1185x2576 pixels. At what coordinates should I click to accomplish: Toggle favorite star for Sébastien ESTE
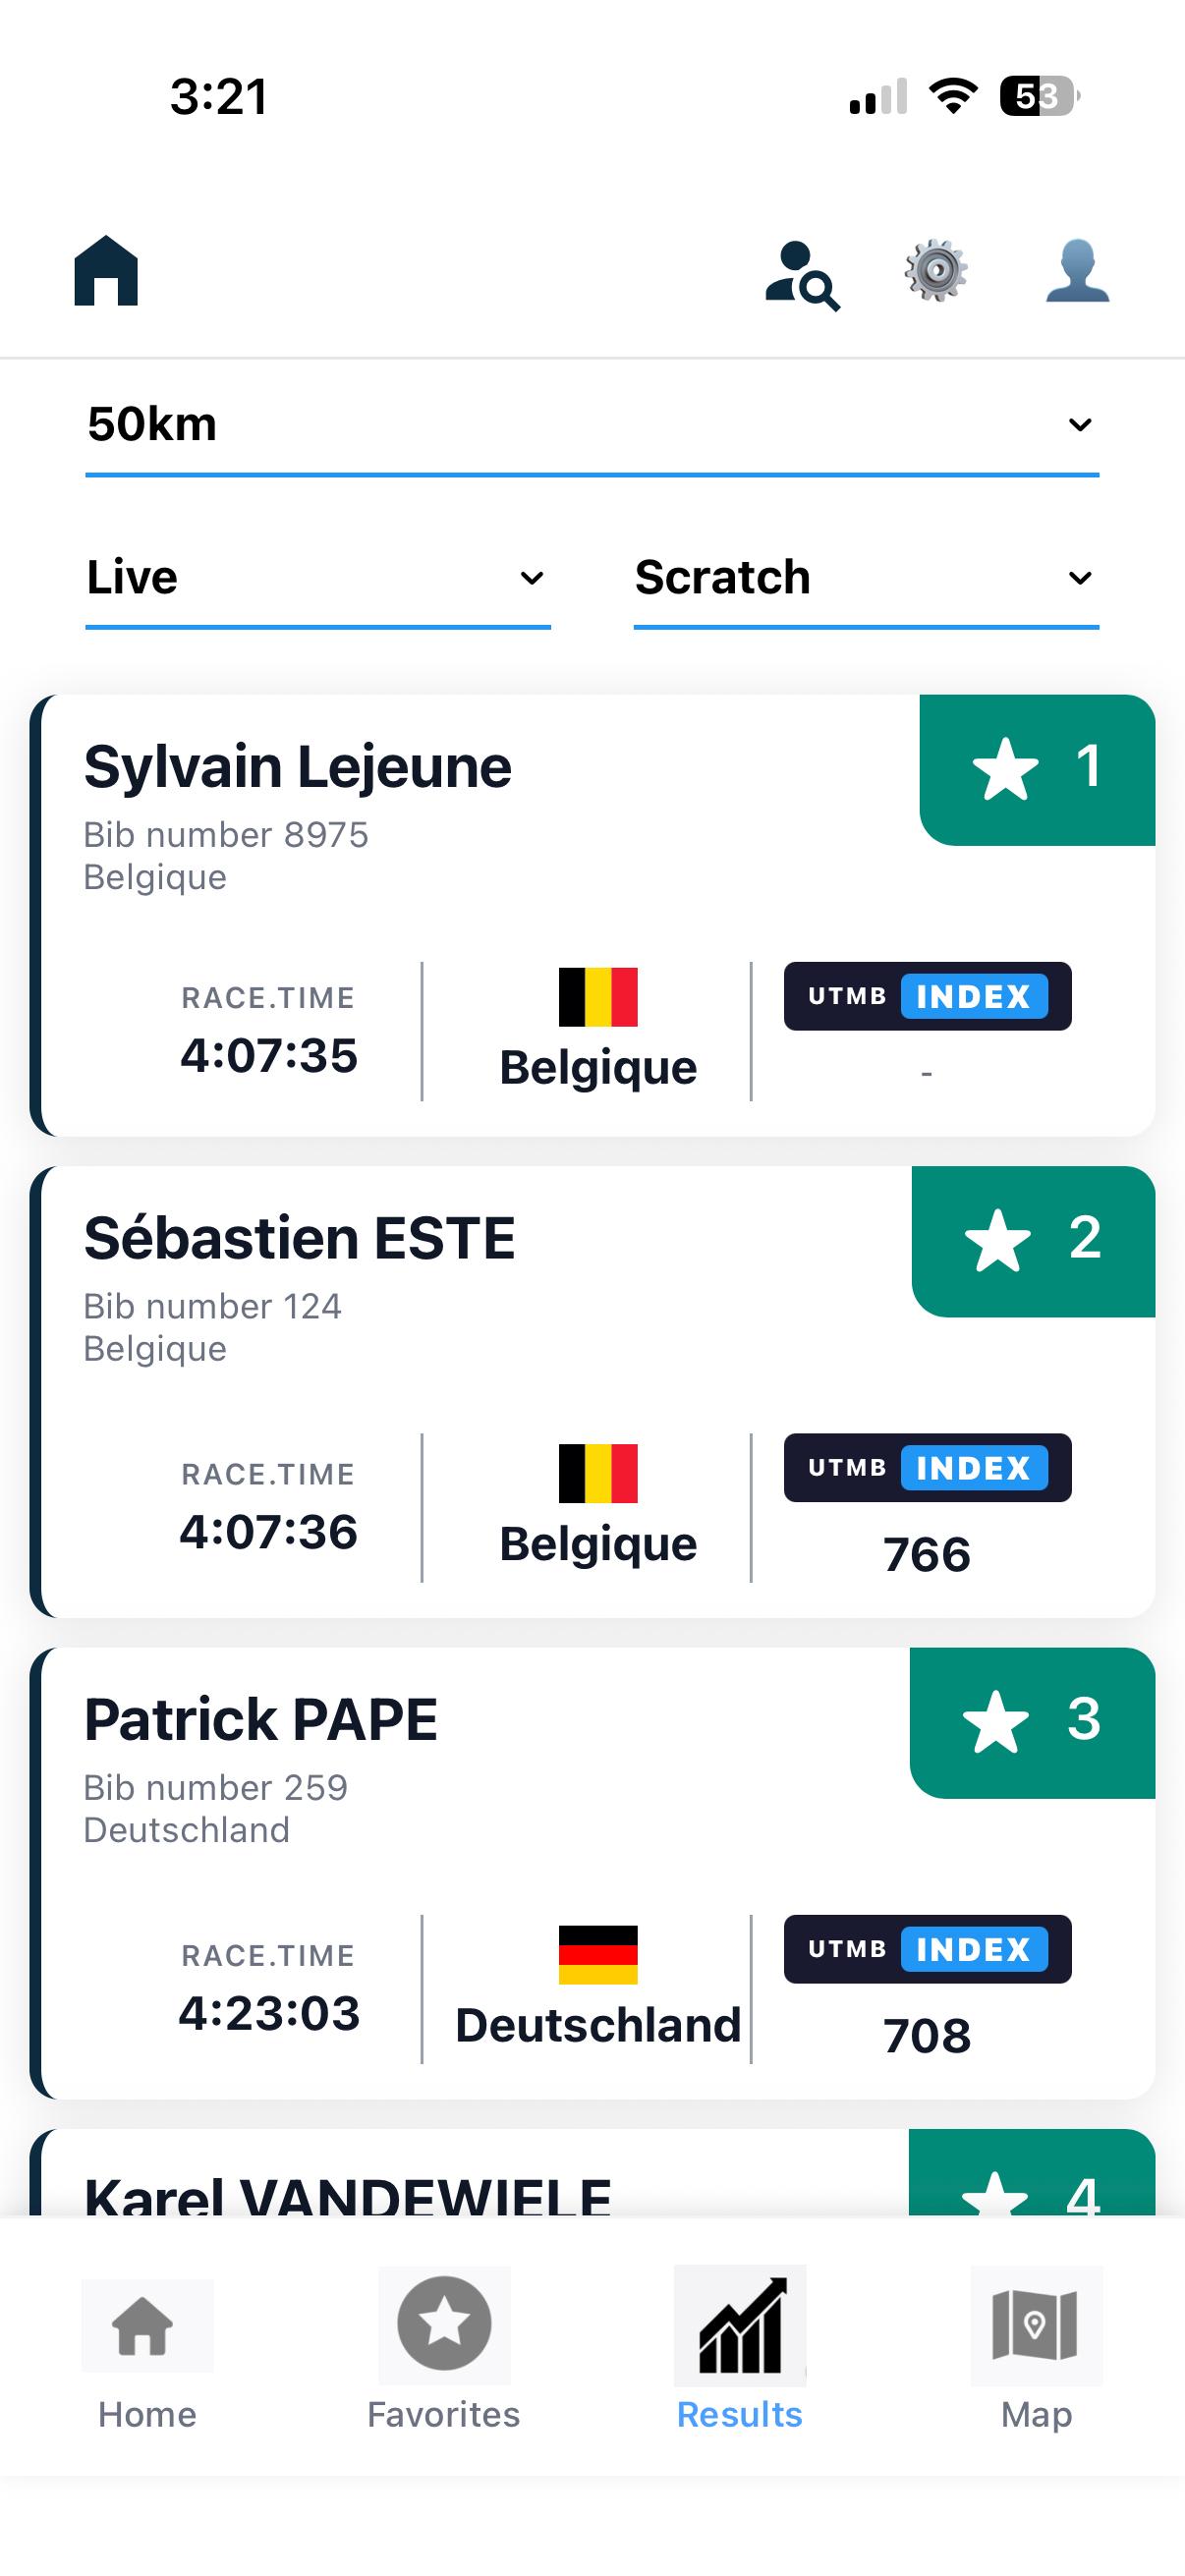[x=997, y=1240]
